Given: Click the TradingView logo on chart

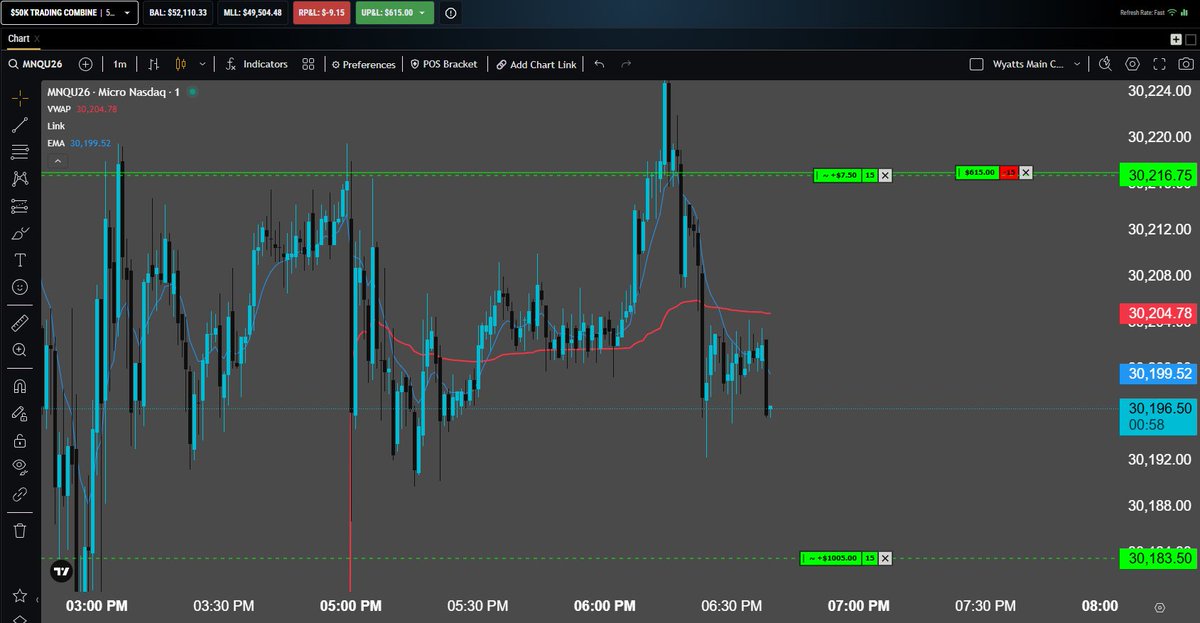Looking at the screenshot, I should click(x=61, y=572).
